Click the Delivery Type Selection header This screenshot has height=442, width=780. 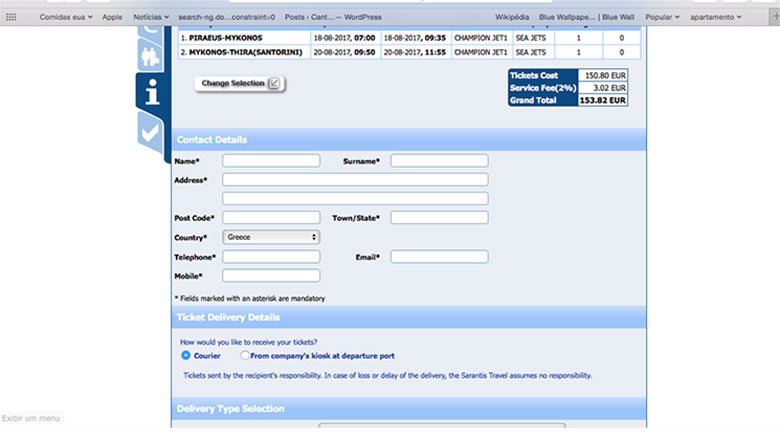pyautogui.click(x=408, y=409)
